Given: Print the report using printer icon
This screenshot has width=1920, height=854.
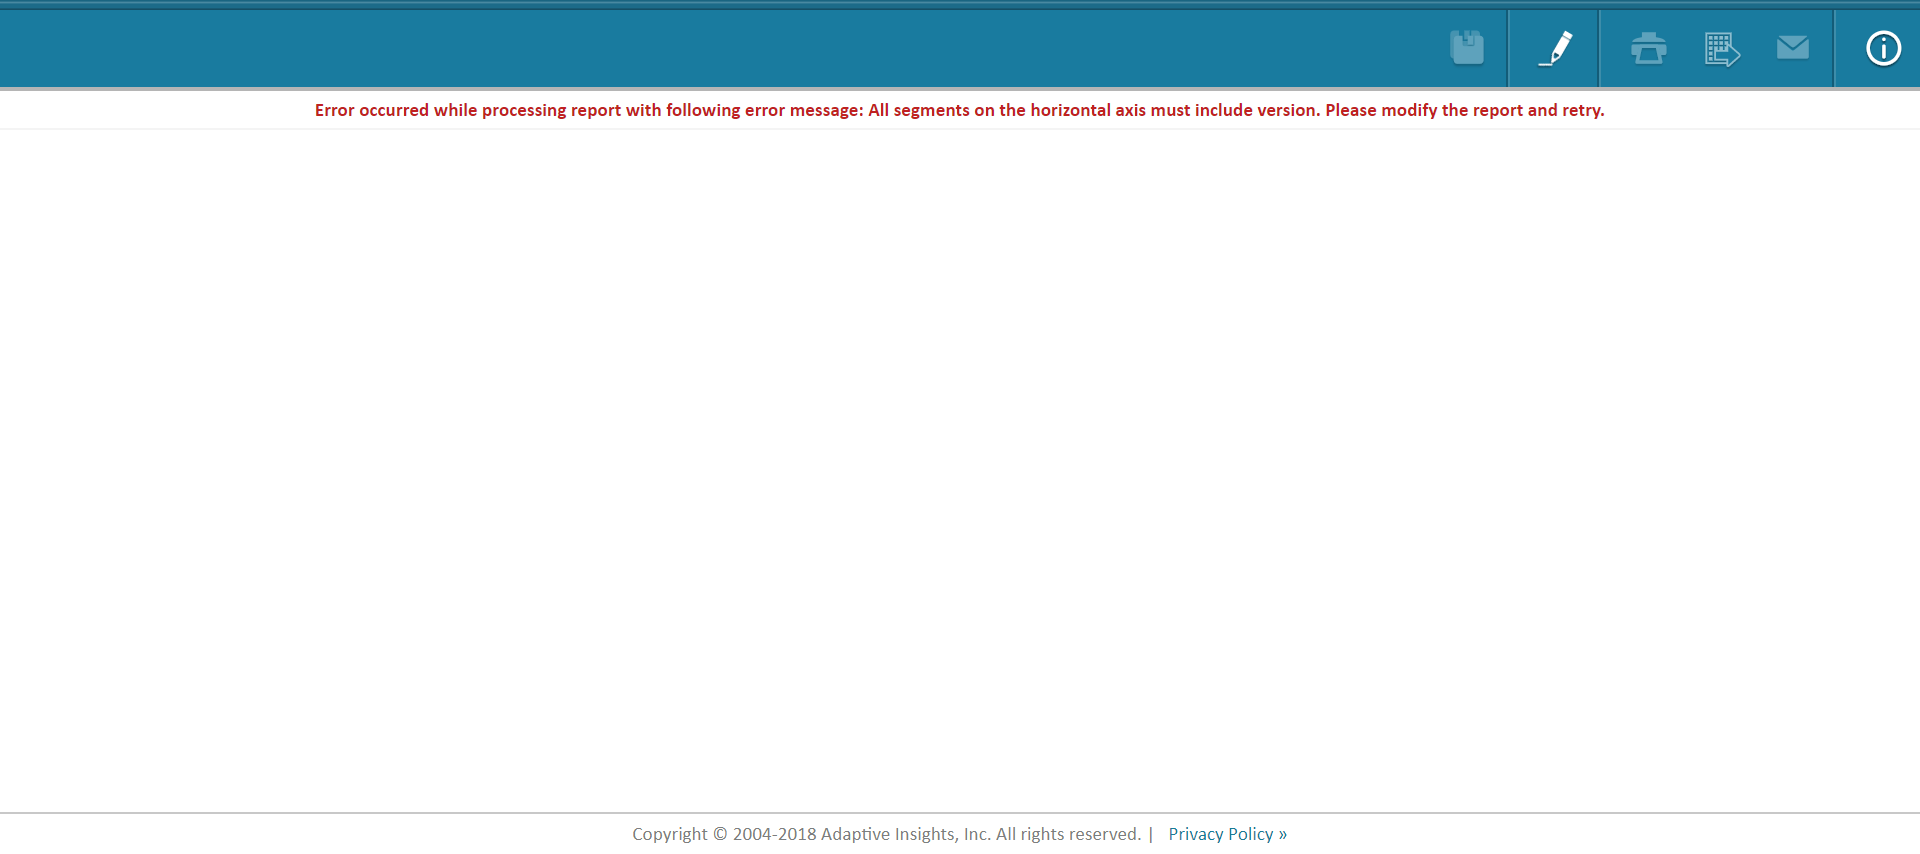Looking at the screenshot, I should (1648, 48).
